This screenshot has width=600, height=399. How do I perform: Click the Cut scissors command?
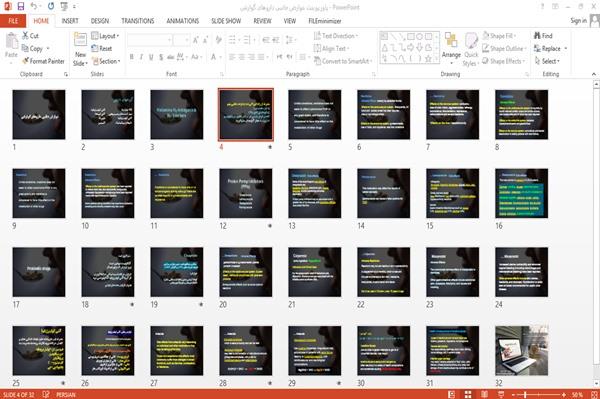(30, 36)
